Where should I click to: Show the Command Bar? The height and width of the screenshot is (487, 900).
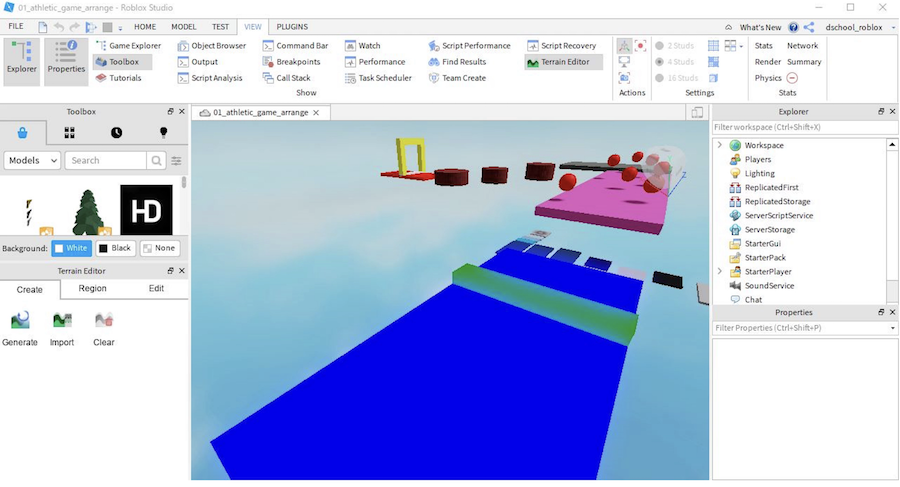click(x=296, y=45)
